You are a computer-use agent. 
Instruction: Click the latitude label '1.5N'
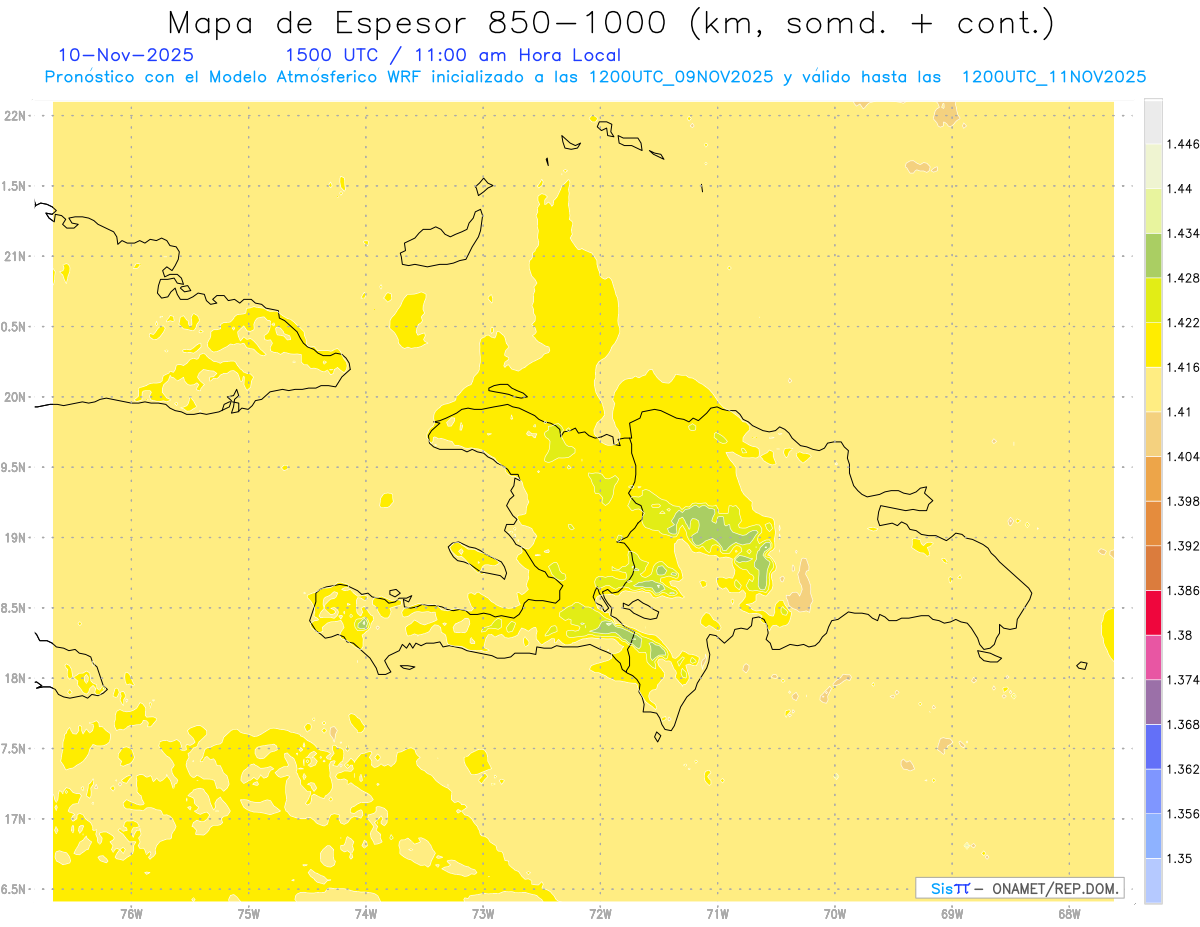click(x=15, y=186)
